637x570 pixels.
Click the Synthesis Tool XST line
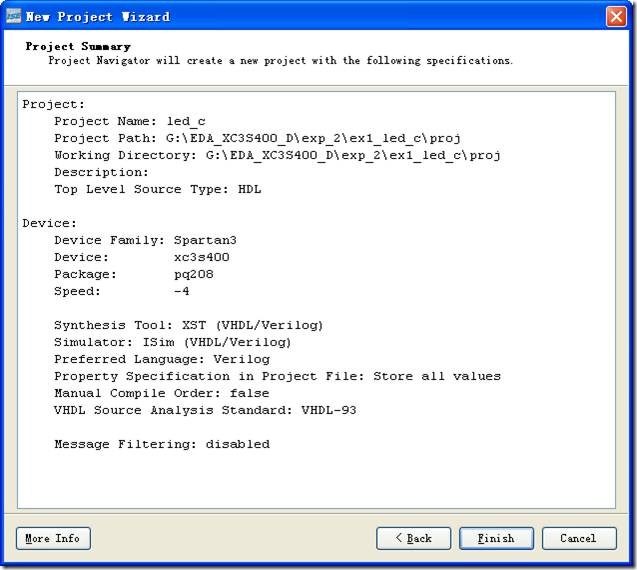pos(188,325)
